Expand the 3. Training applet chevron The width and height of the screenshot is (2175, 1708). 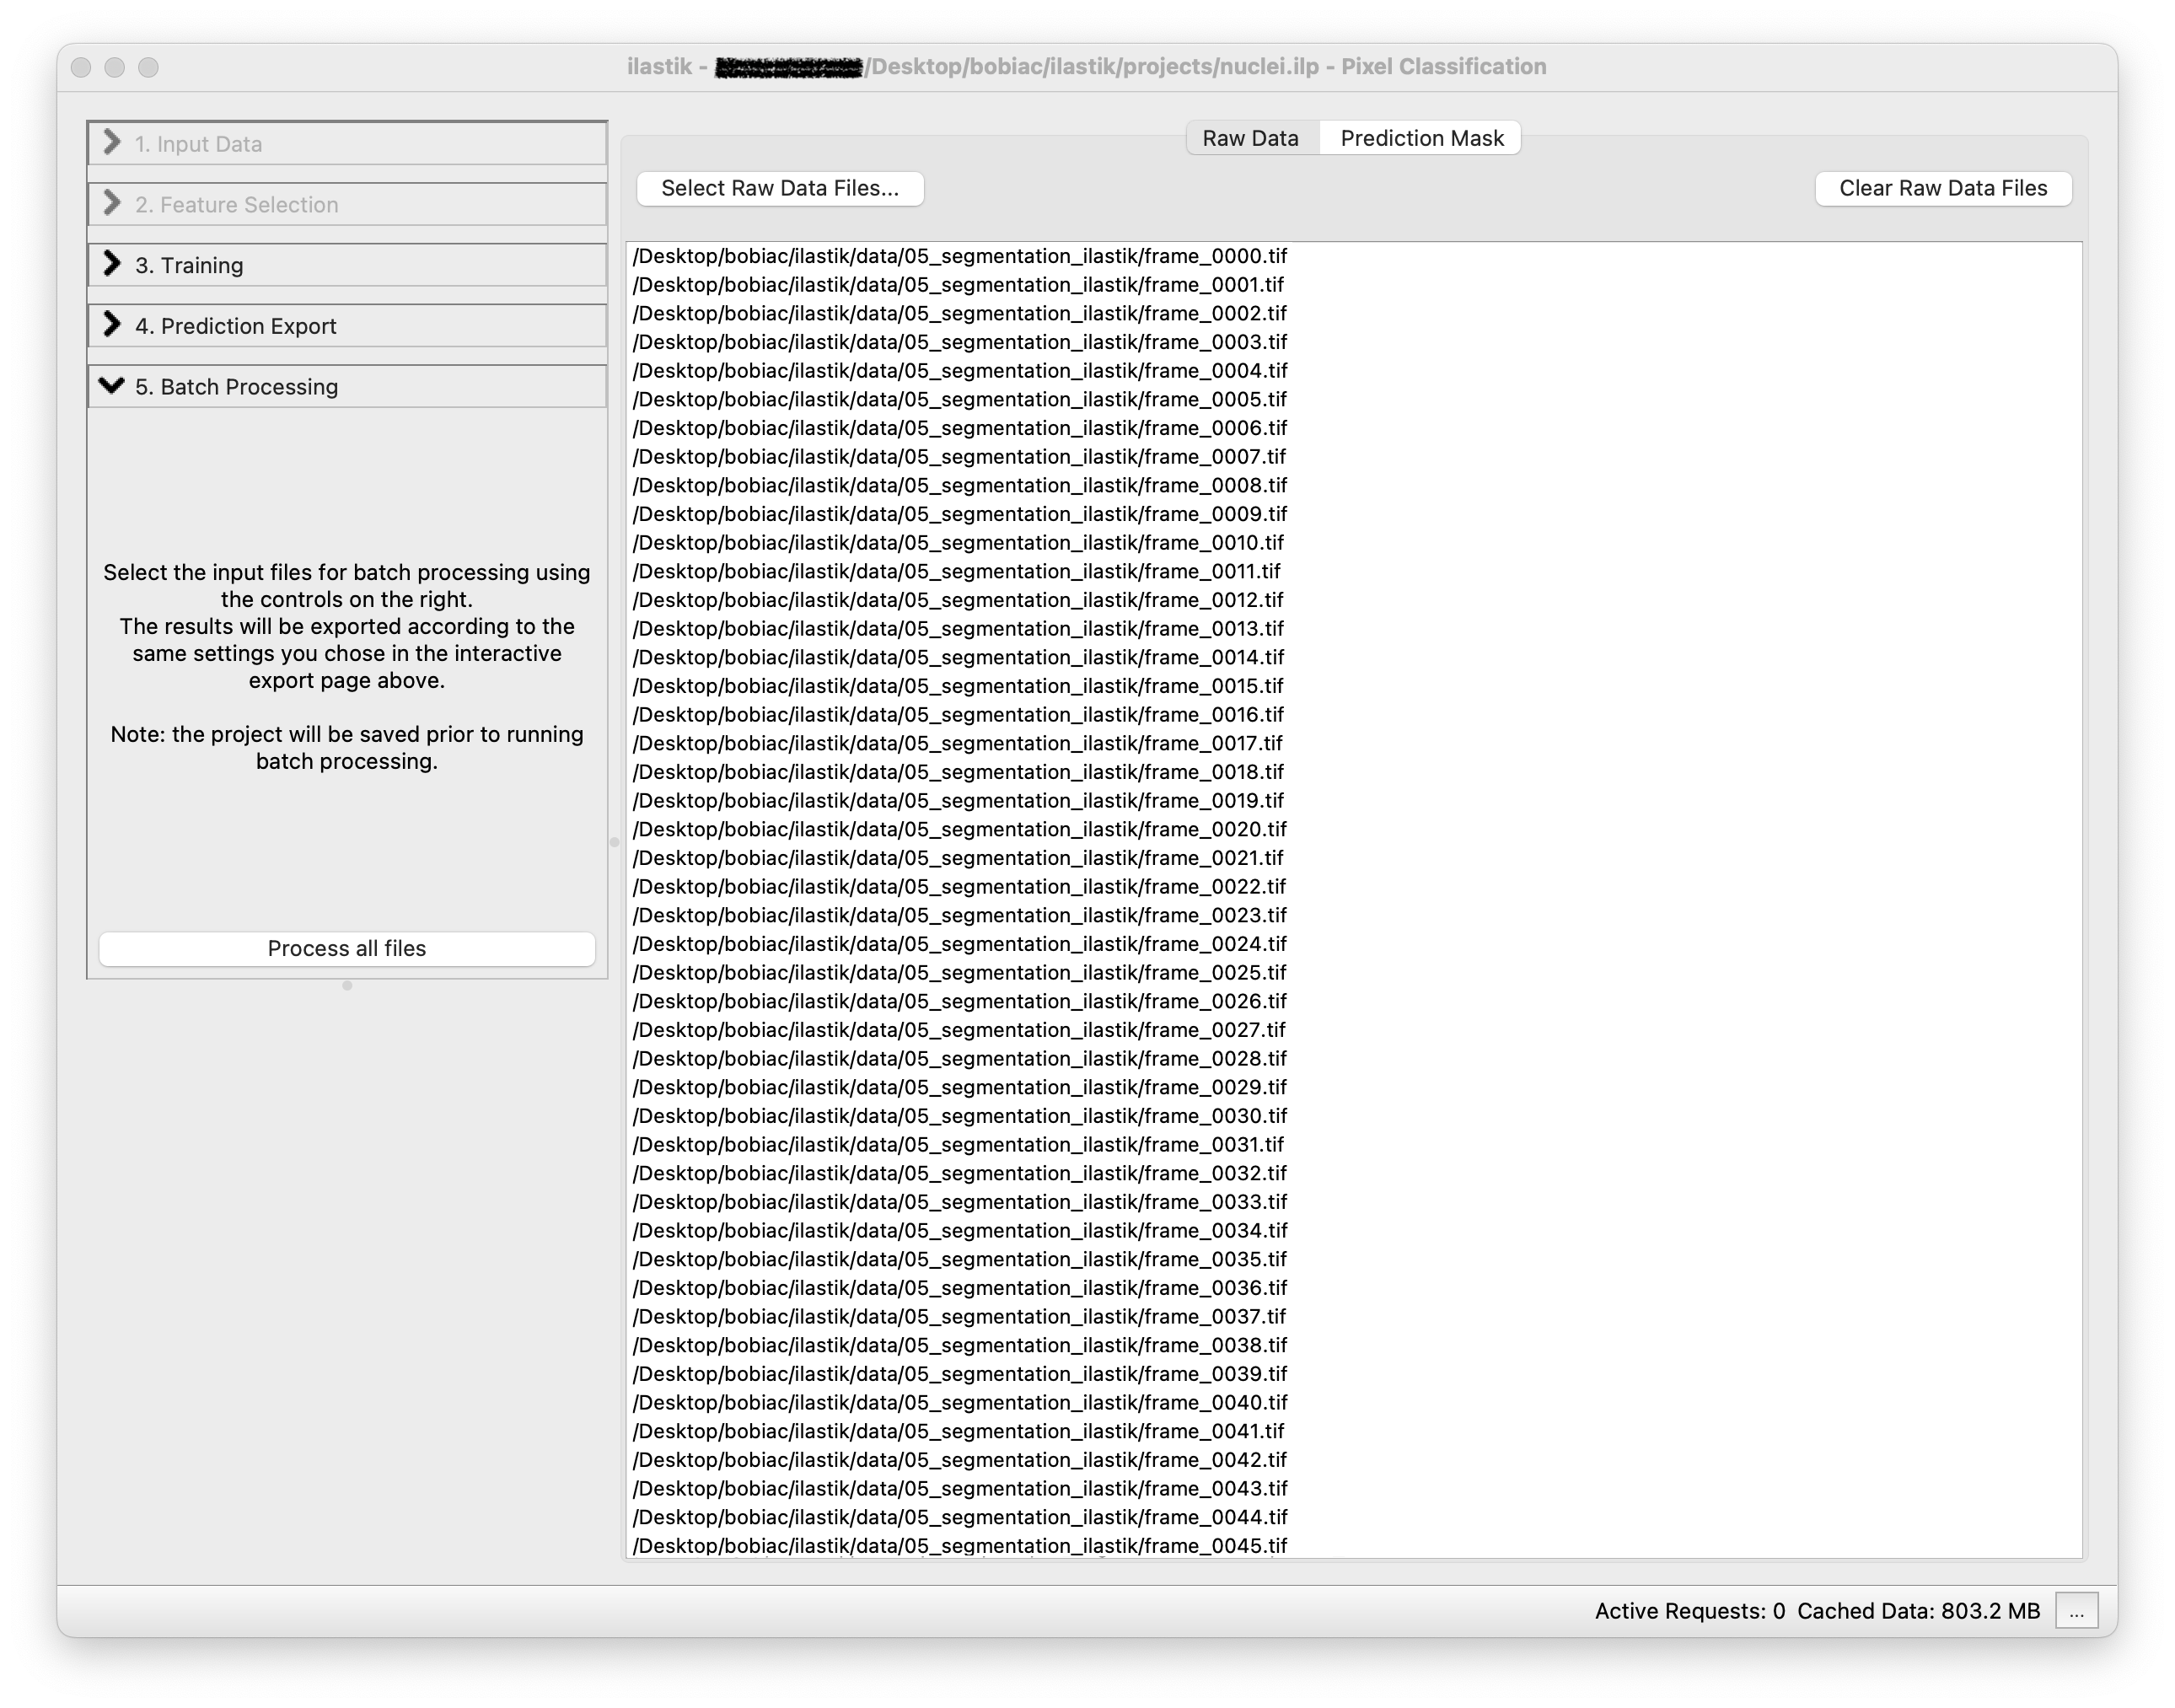coord(112,265)
